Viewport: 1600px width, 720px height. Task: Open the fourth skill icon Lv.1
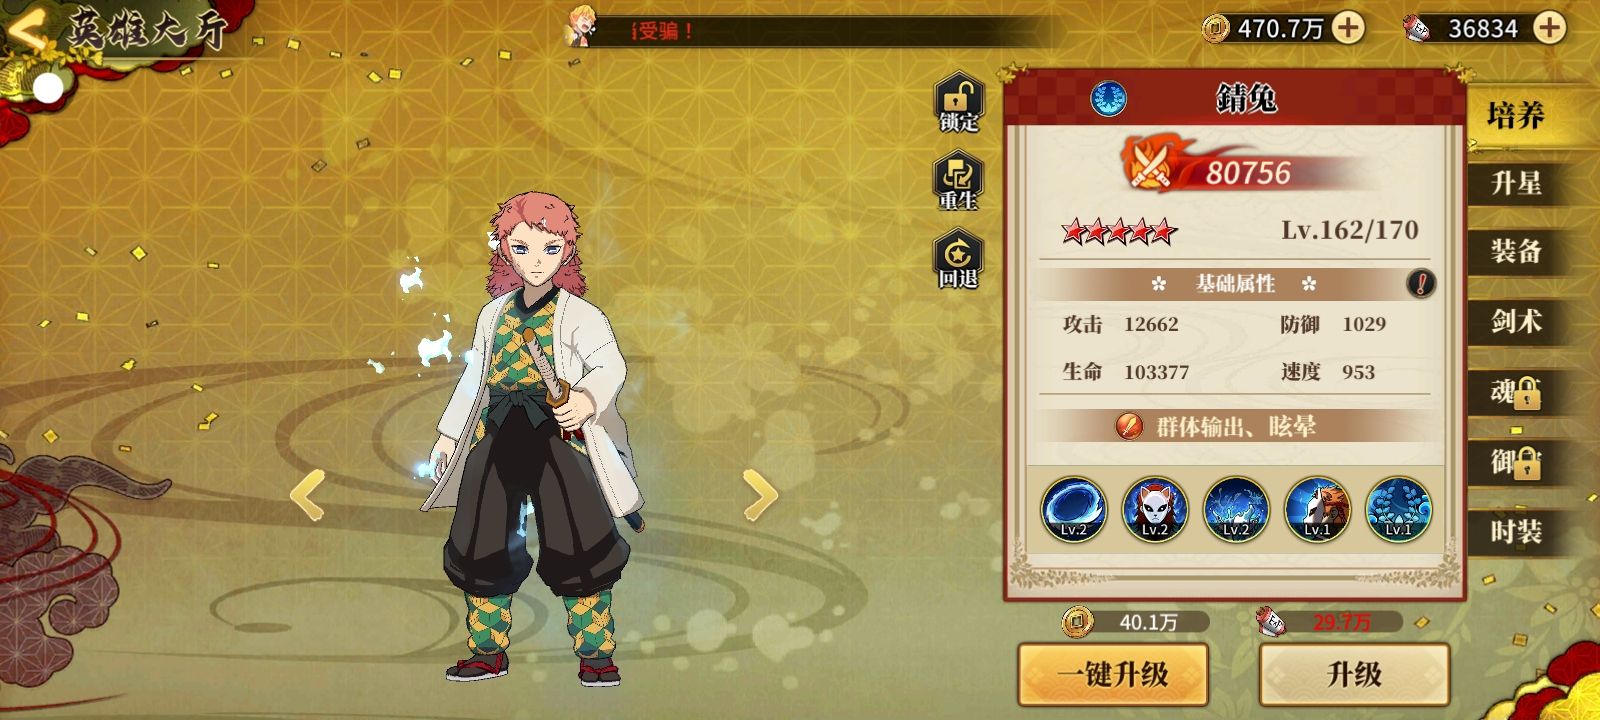pos(1317,509)
